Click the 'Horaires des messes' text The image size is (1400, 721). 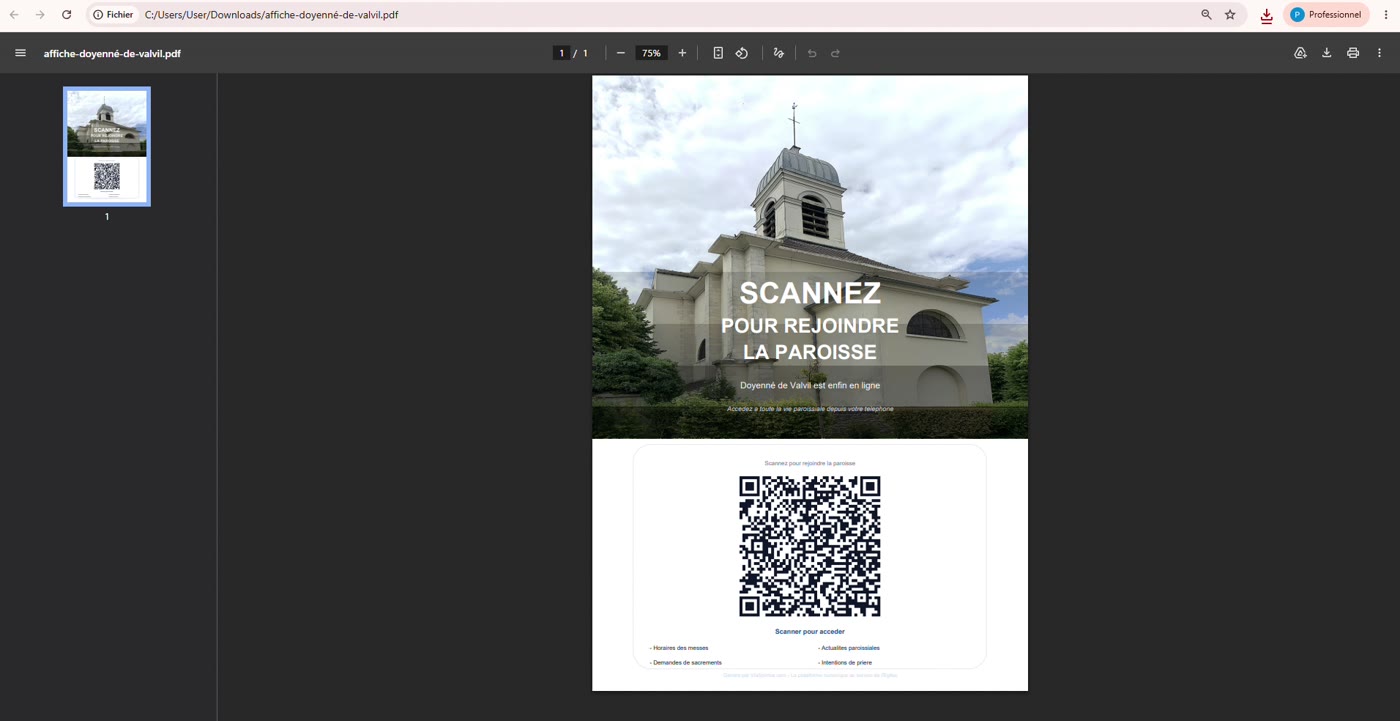click(x=679, y=648)
